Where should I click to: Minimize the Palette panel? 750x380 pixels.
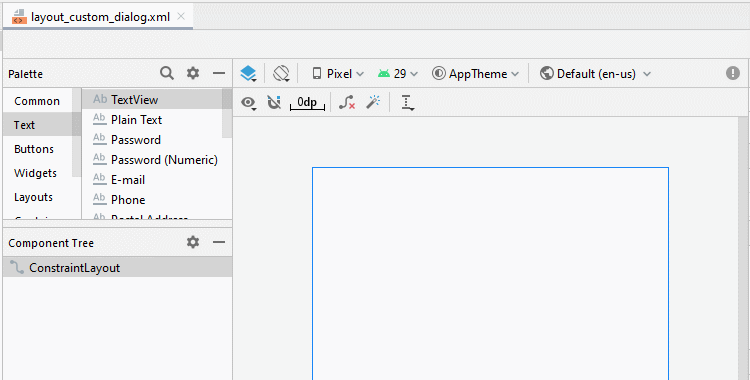(219, 73)
